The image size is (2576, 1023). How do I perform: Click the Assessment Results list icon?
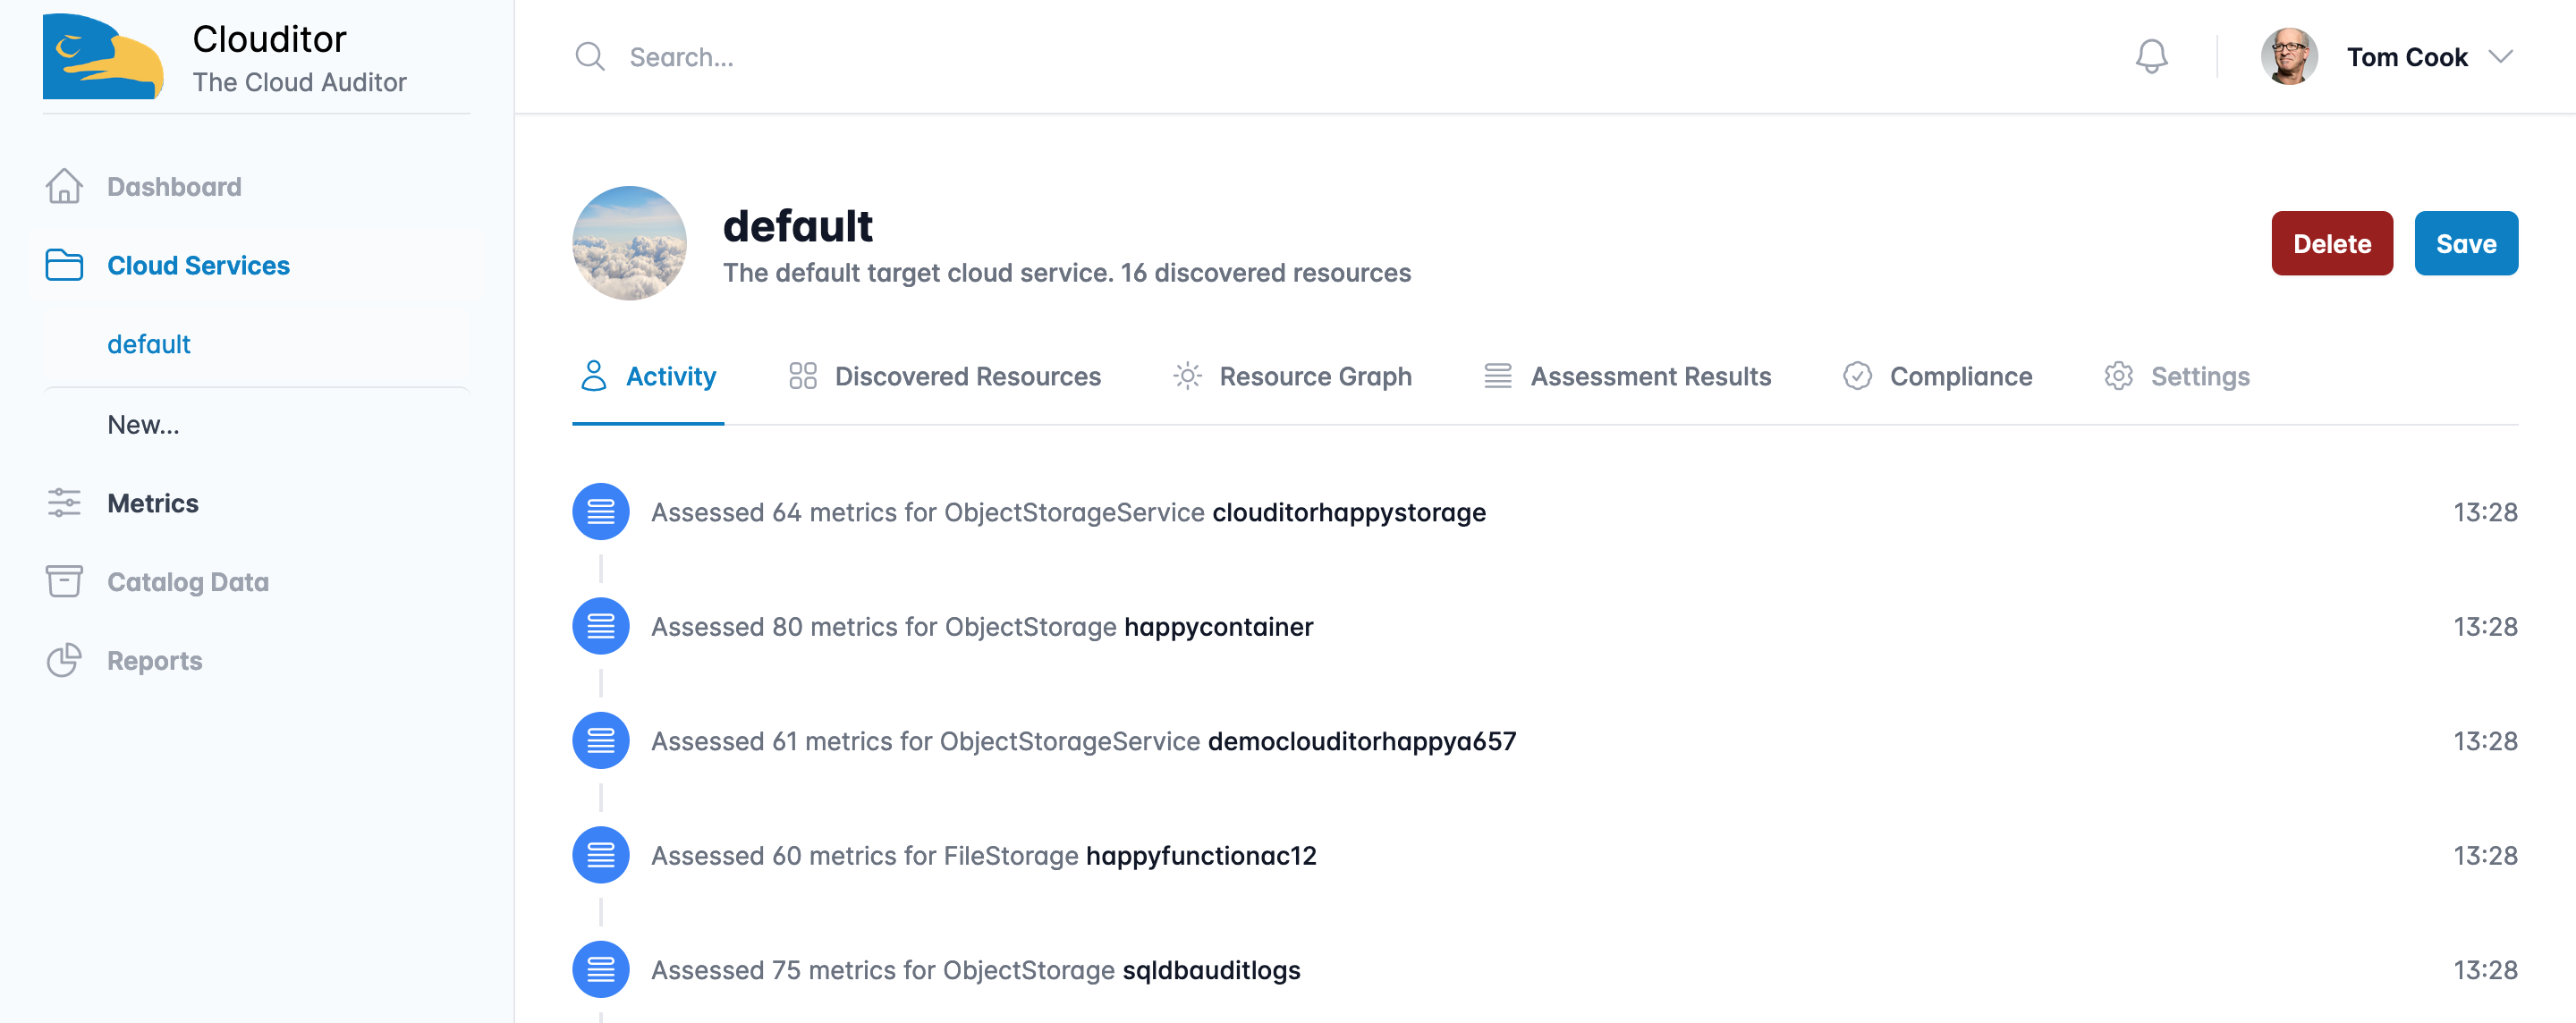[x=1497, y=376]
